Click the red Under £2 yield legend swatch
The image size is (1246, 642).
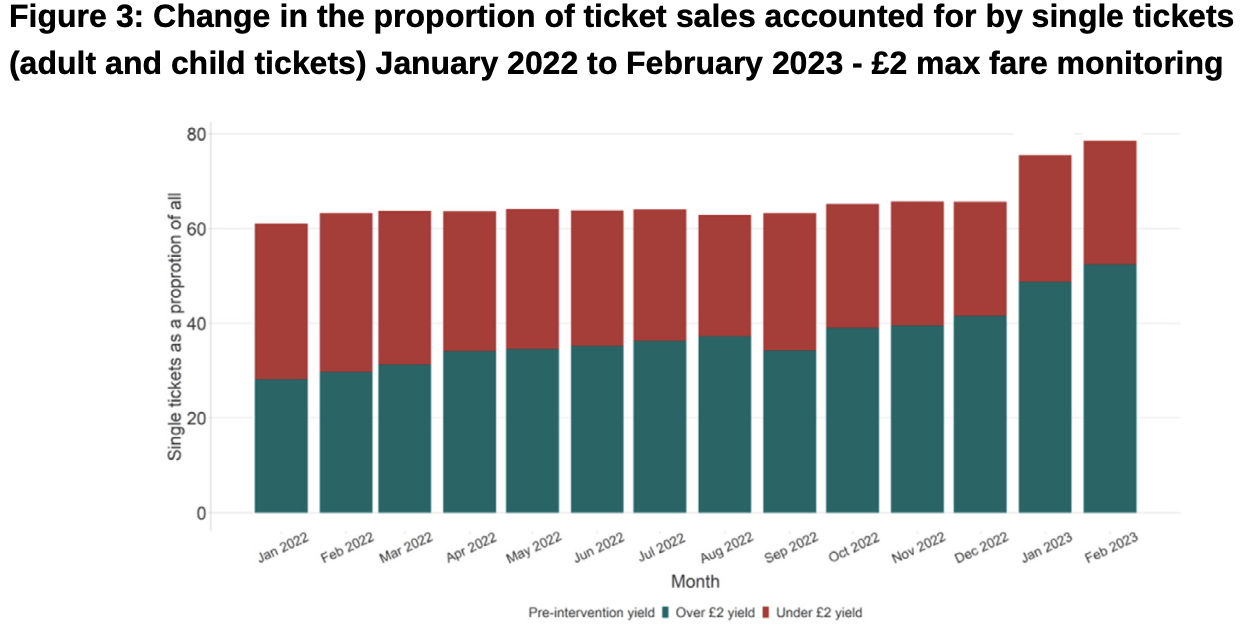point(768,612)
